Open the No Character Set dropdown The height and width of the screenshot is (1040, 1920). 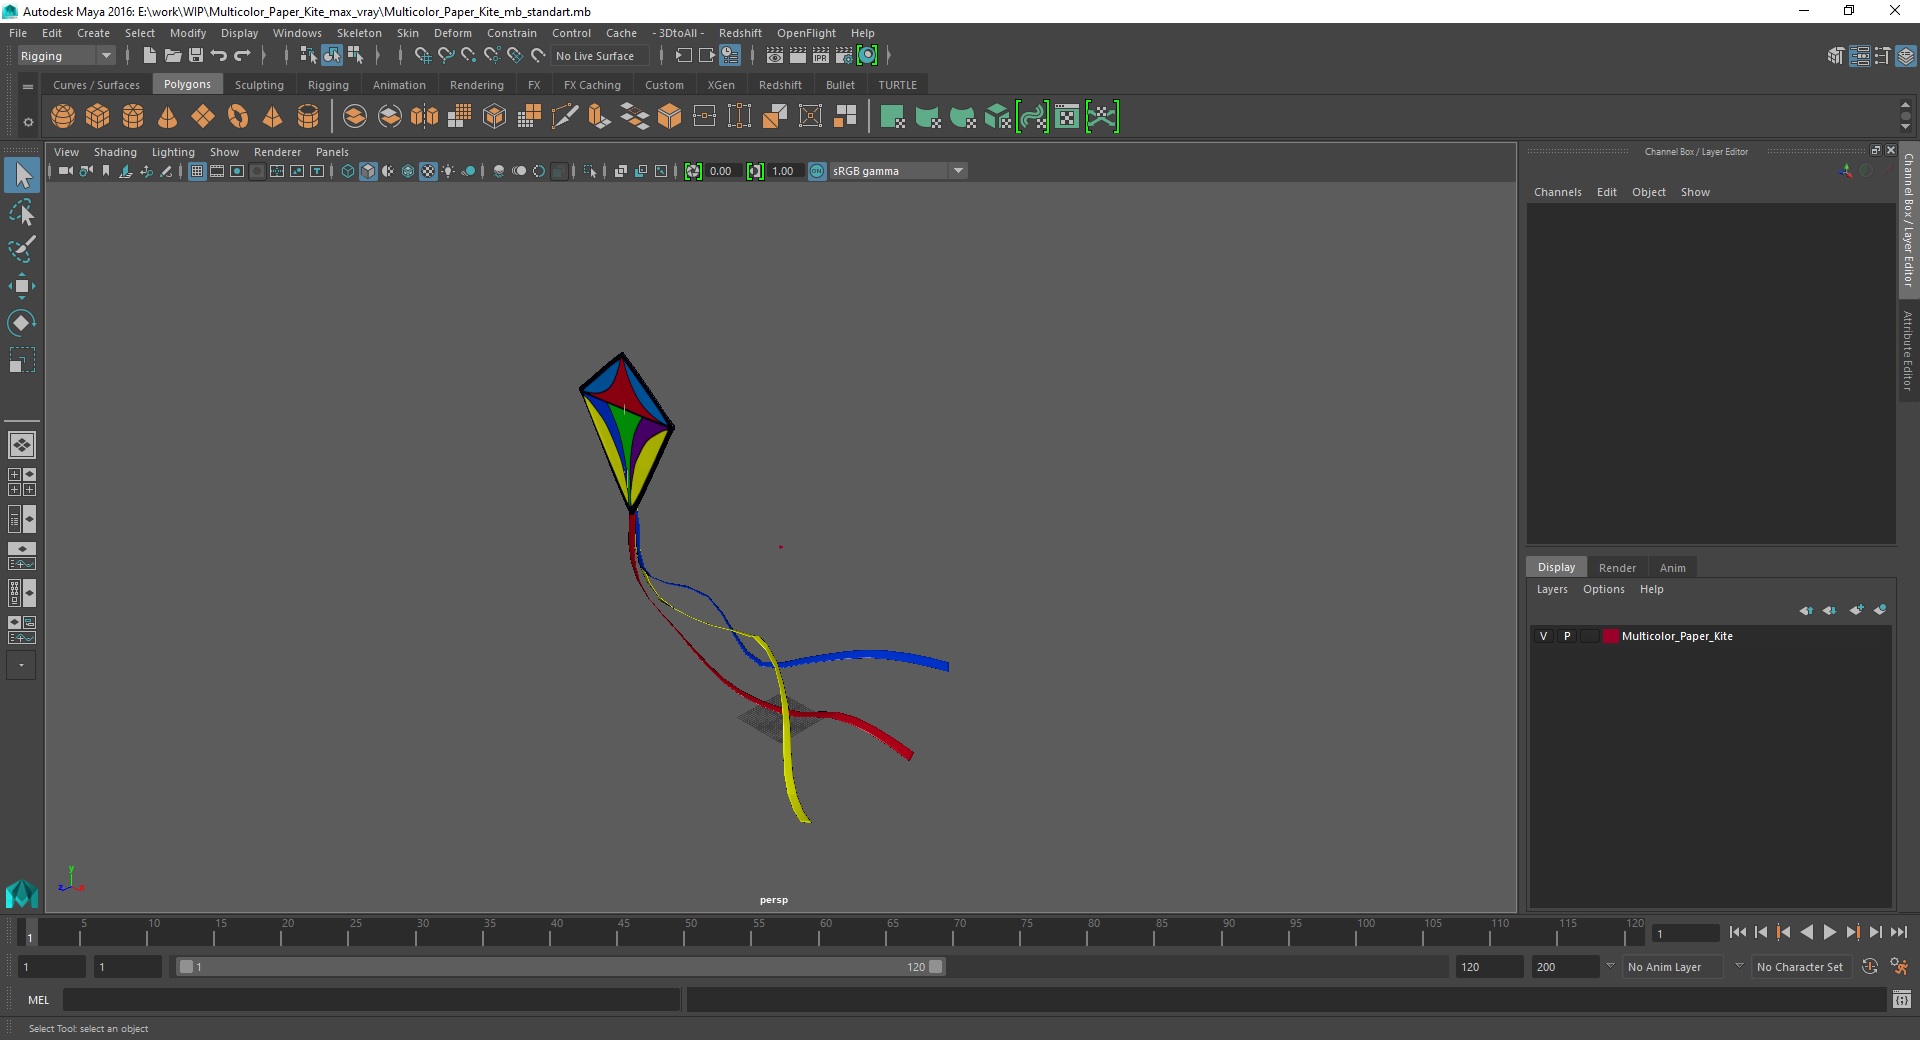[x=1800, y=967]
